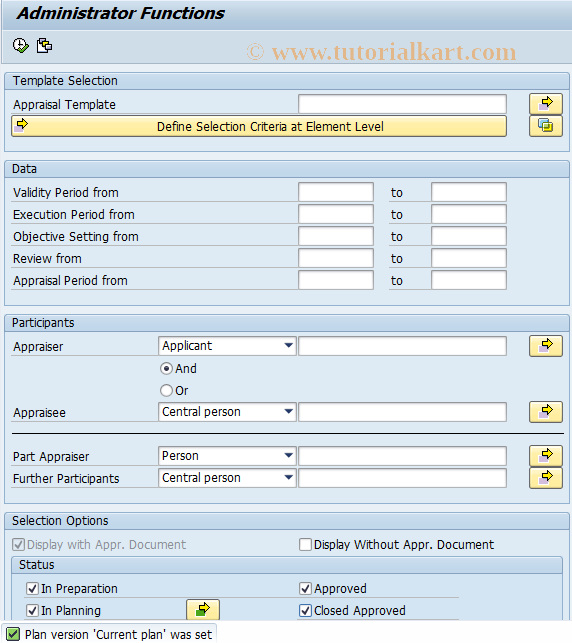This screenshot has width=572, height=643.
Task: Enable Display Without Appr. Document checkbox
Action: [305, 545]
